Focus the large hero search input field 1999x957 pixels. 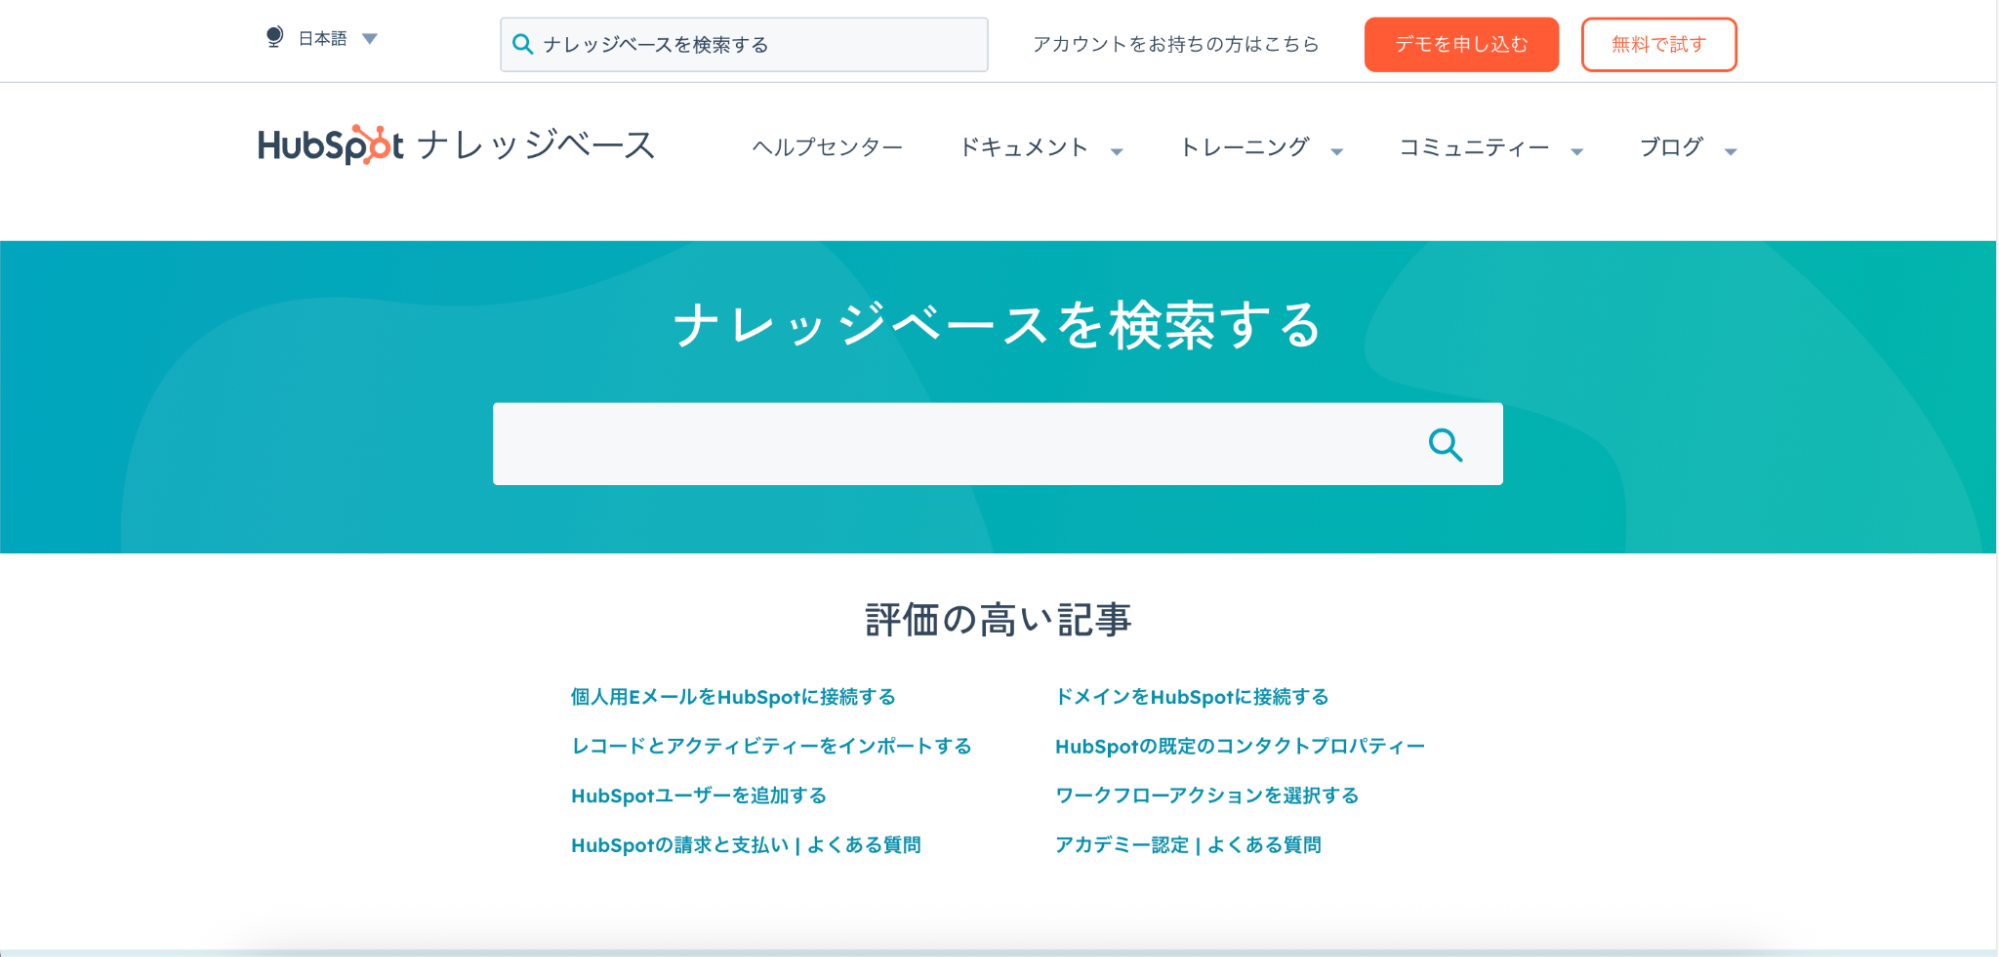(997, 444)
